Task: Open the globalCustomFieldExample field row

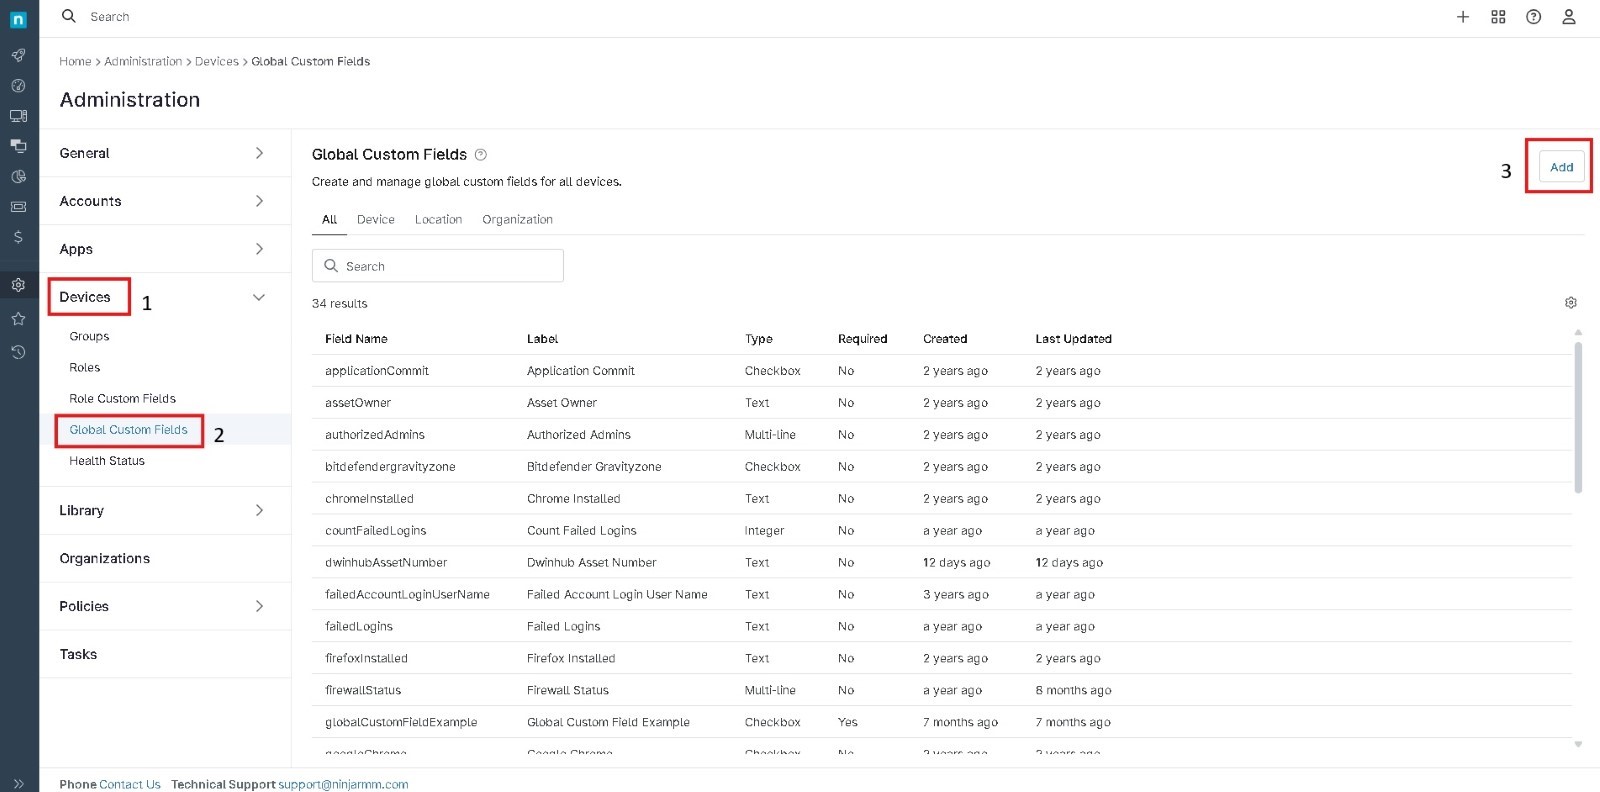Action: tap(942, 722)
